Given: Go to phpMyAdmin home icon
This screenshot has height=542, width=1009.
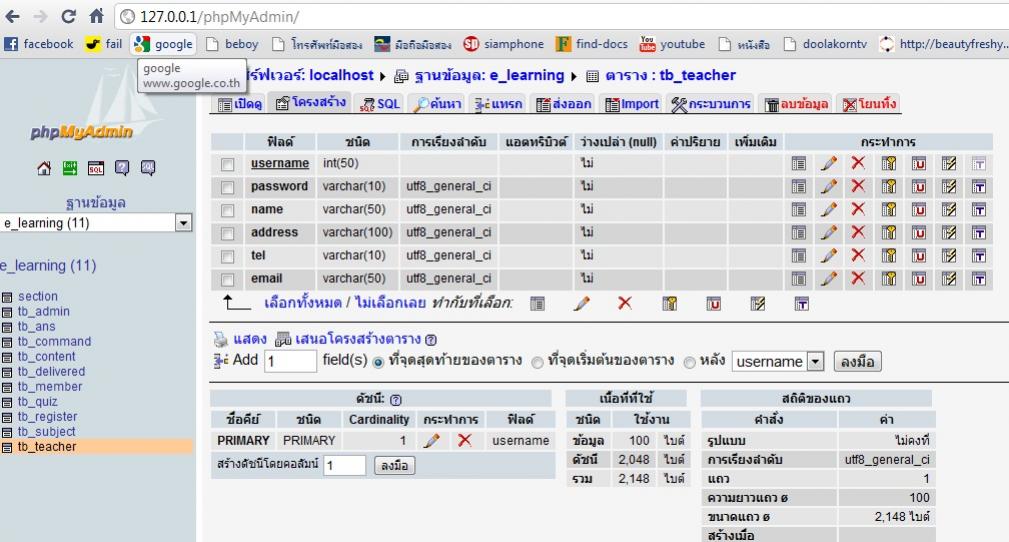Looking at the screenshot, I should (x=44, y=169).
